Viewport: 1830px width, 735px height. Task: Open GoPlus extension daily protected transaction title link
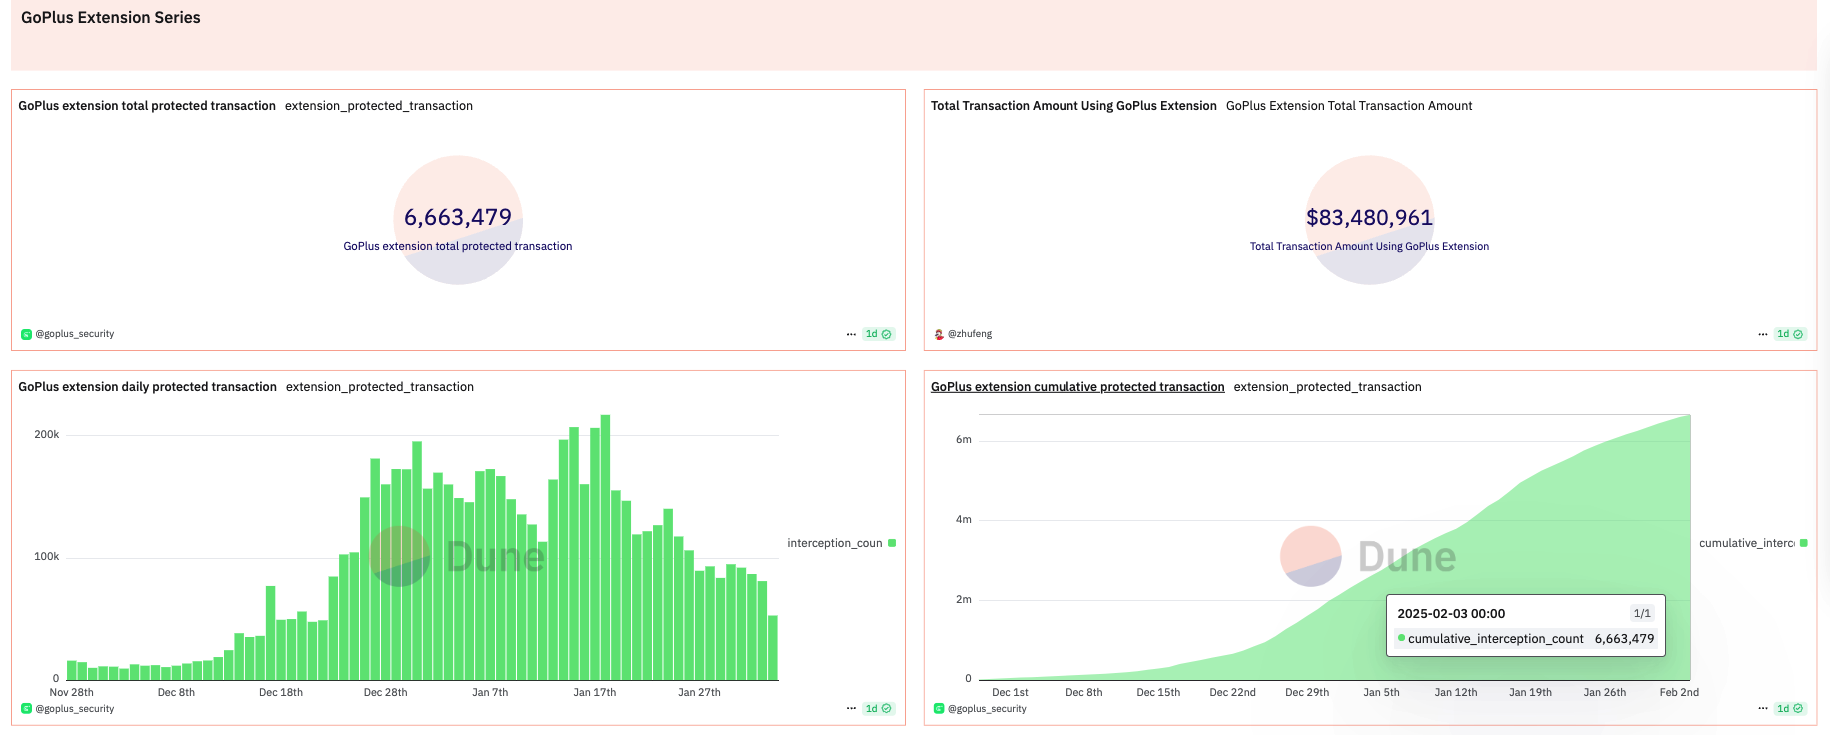click(x=147, y=387)
